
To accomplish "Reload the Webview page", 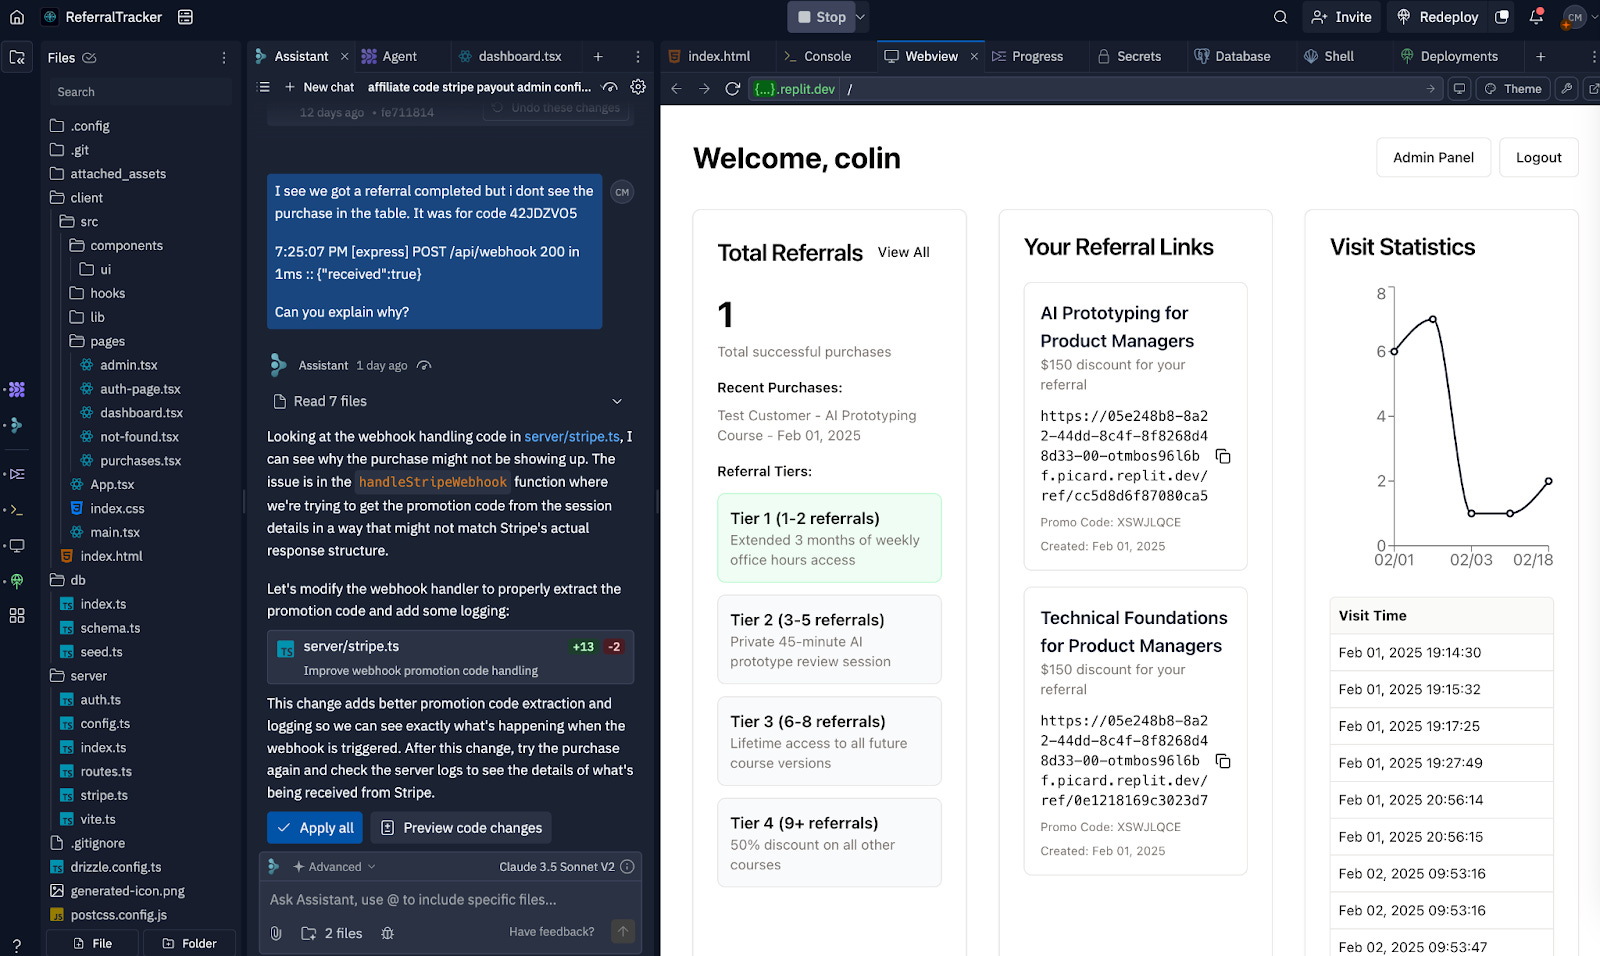I will click(732, 89).
